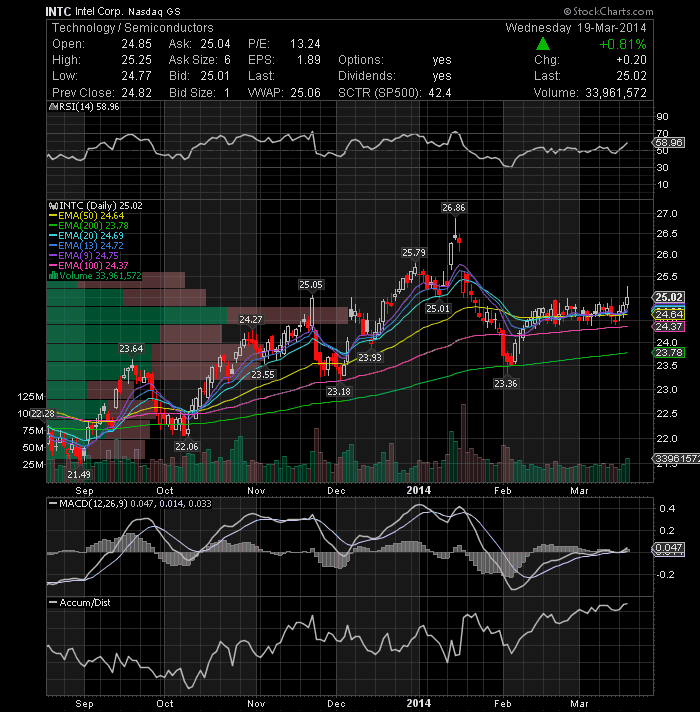The image size is (700, 712).
Task: Click the 25.05 price annotation
Action: click(311, 285)
